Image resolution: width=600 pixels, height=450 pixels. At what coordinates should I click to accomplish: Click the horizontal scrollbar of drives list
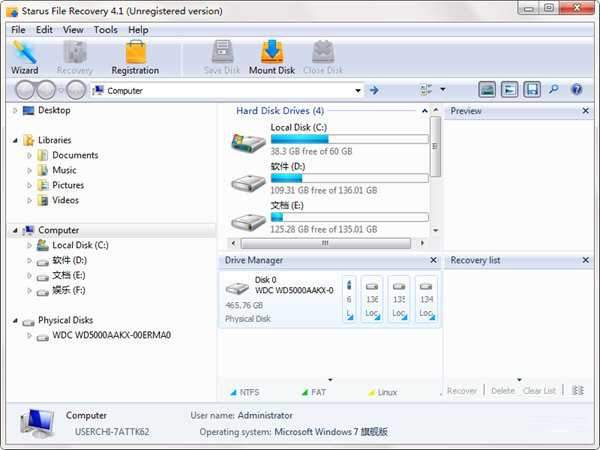pyautogui.click(x=326, y=243)
